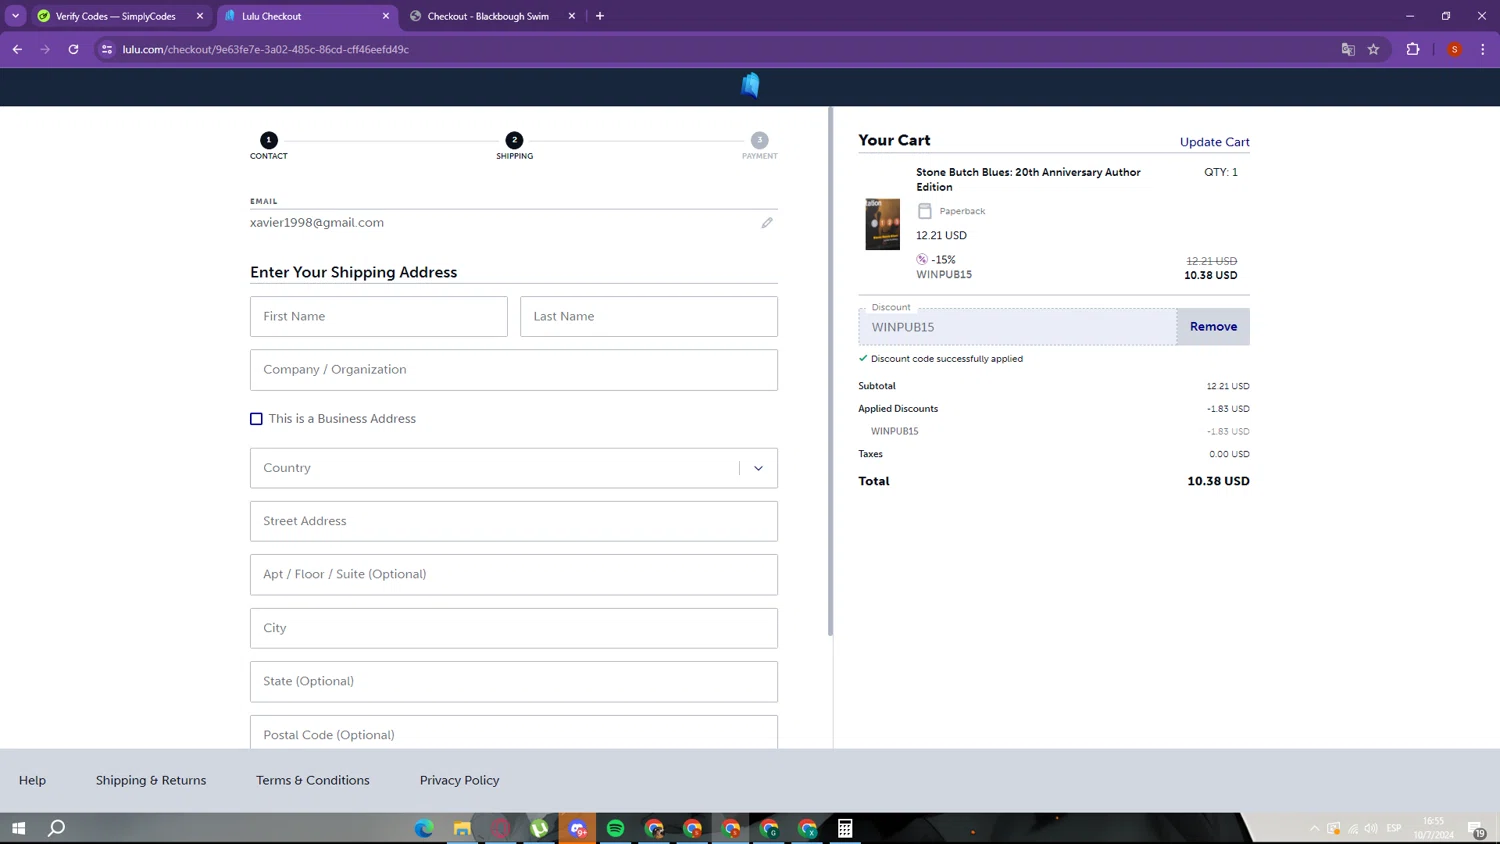
Task: Click the Street Address field
Action: click(514, 521)
